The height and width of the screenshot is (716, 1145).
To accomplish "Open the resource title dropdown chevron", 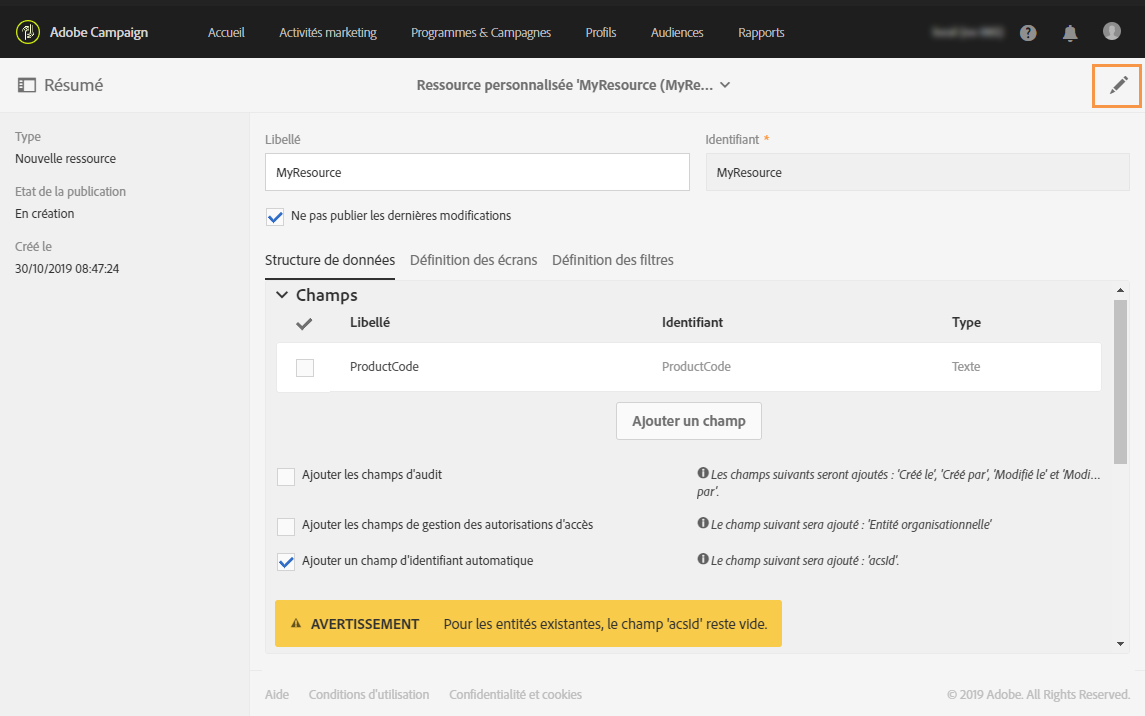I will 725,86.
